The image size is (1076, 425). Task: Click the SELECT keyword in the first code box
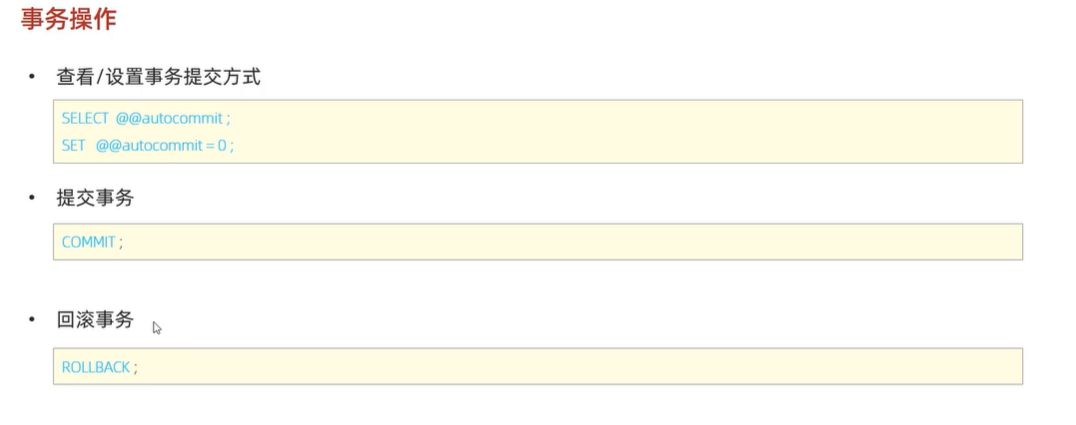point(85,118)
